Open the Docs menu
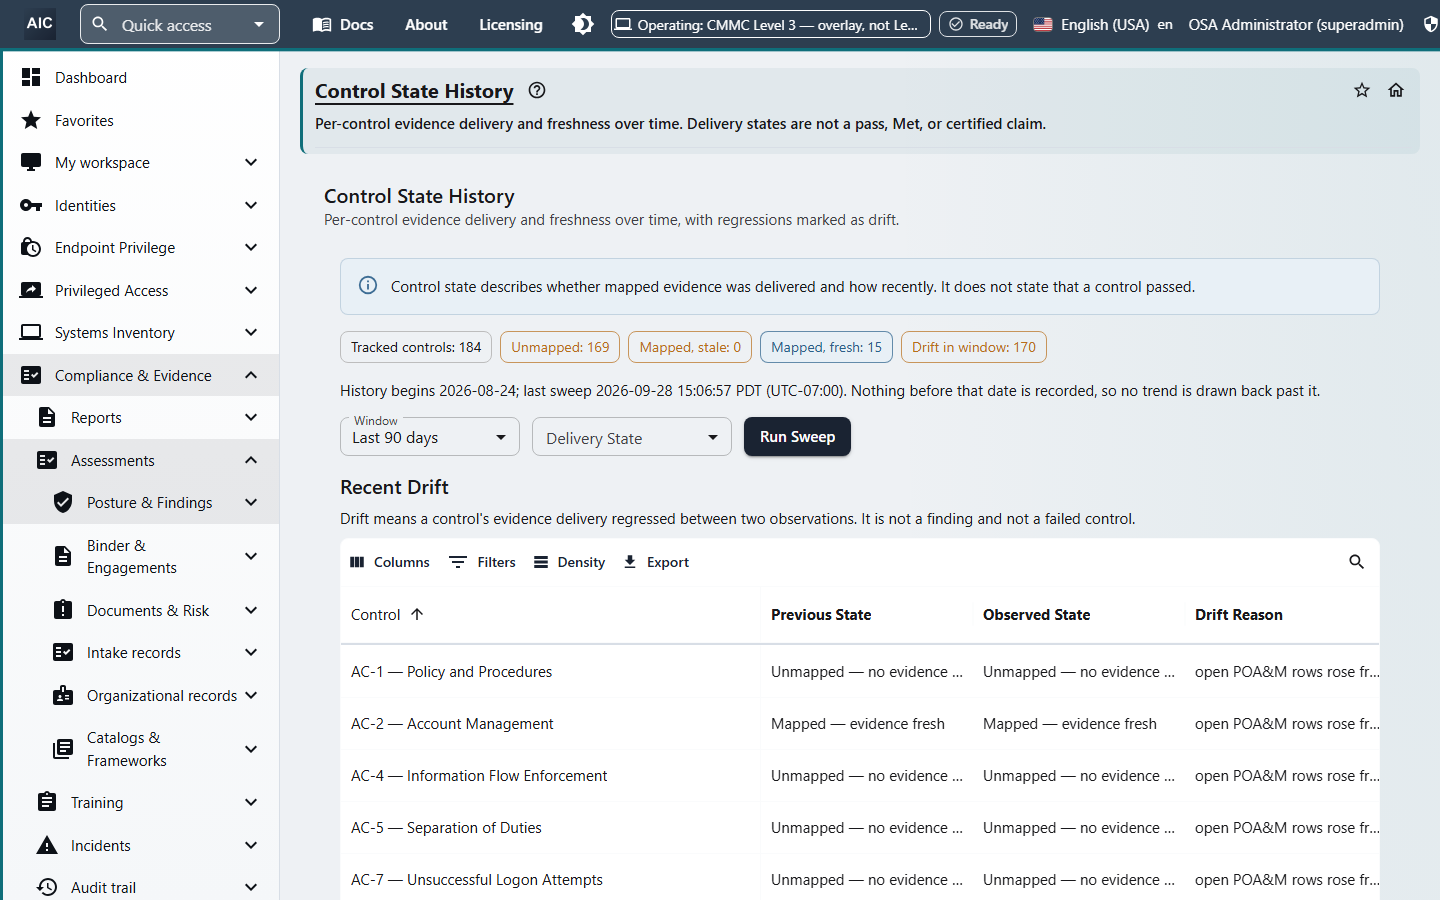1440x900 pixels. 343,25
